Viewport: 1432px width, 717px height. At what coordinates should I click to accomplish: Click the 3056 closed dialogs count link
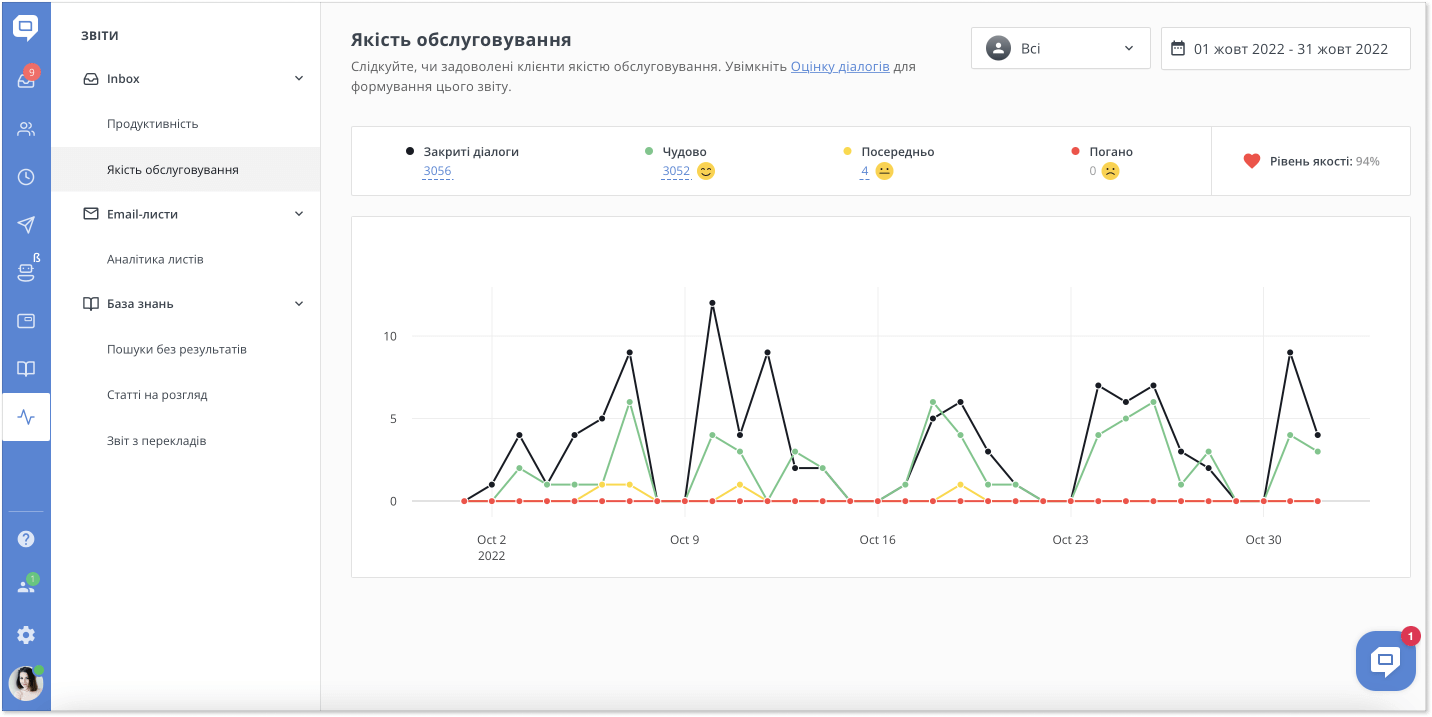click(x=437, y=171)
